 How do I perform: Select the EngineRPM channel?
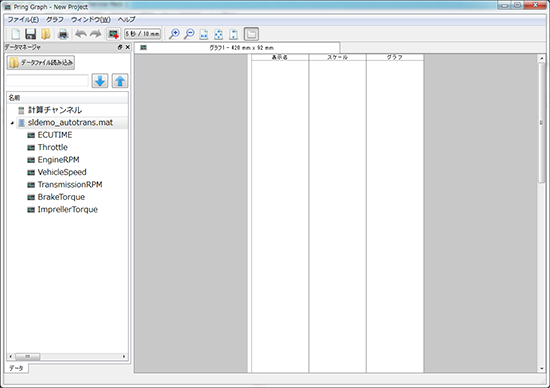[58, 160]
